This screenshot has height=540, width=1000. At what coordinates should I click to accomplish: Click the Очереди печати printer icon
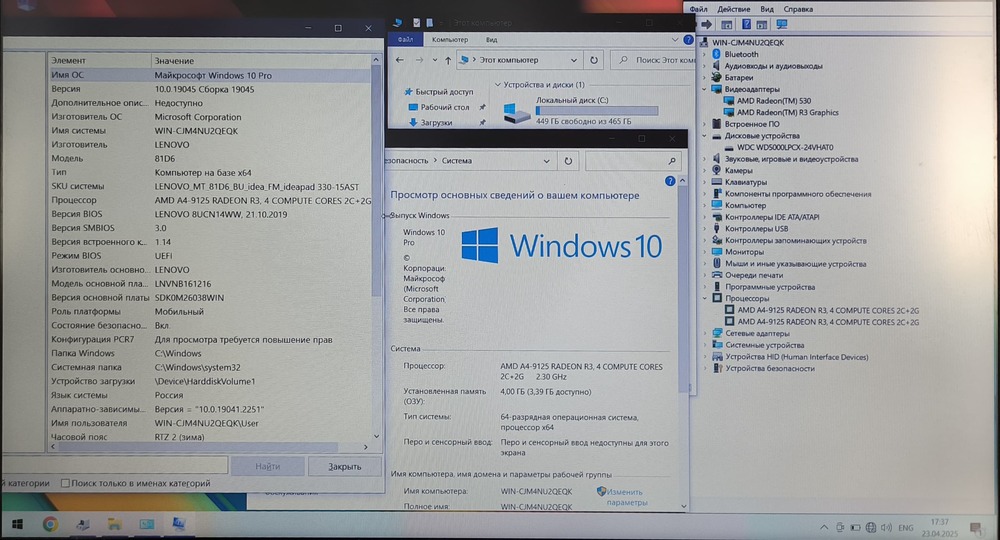click(x=717, y=275)
